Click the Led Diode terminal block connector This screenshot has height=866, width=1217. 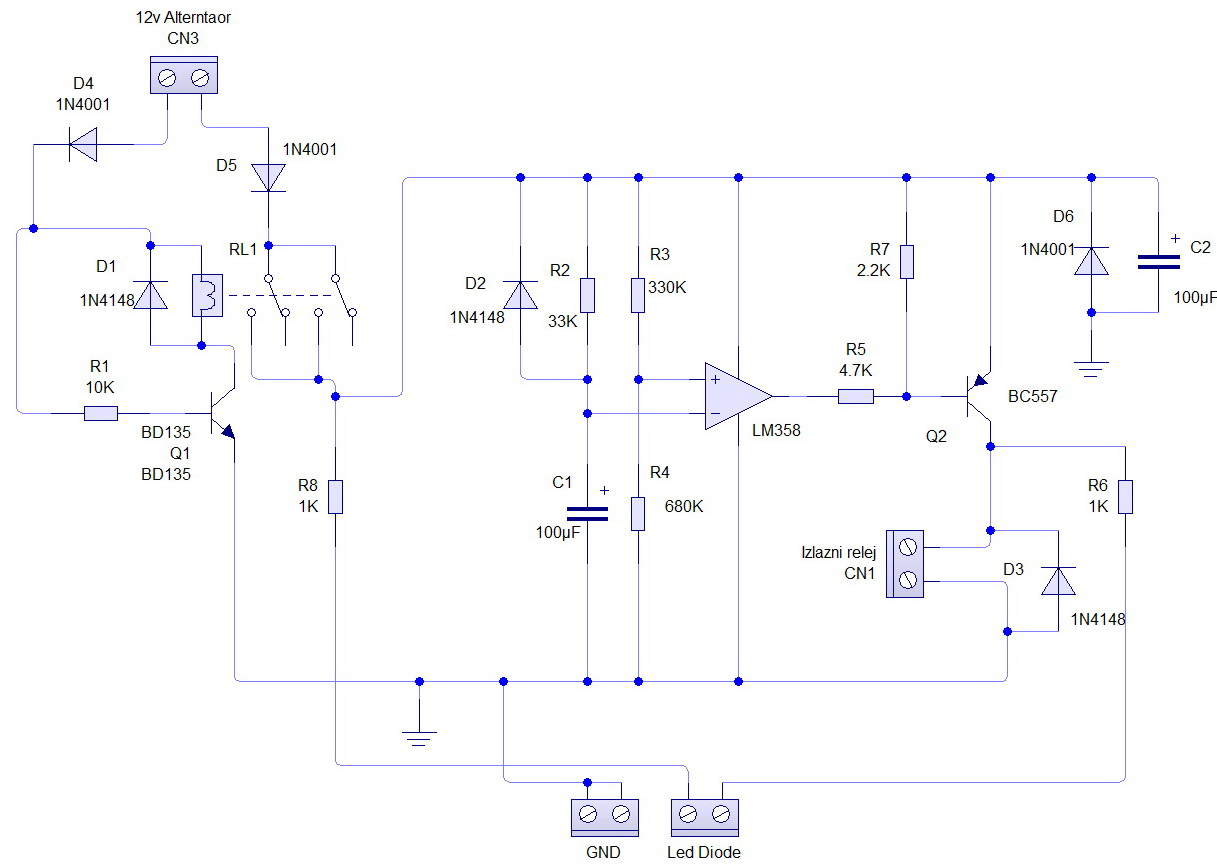coord(703,816)
